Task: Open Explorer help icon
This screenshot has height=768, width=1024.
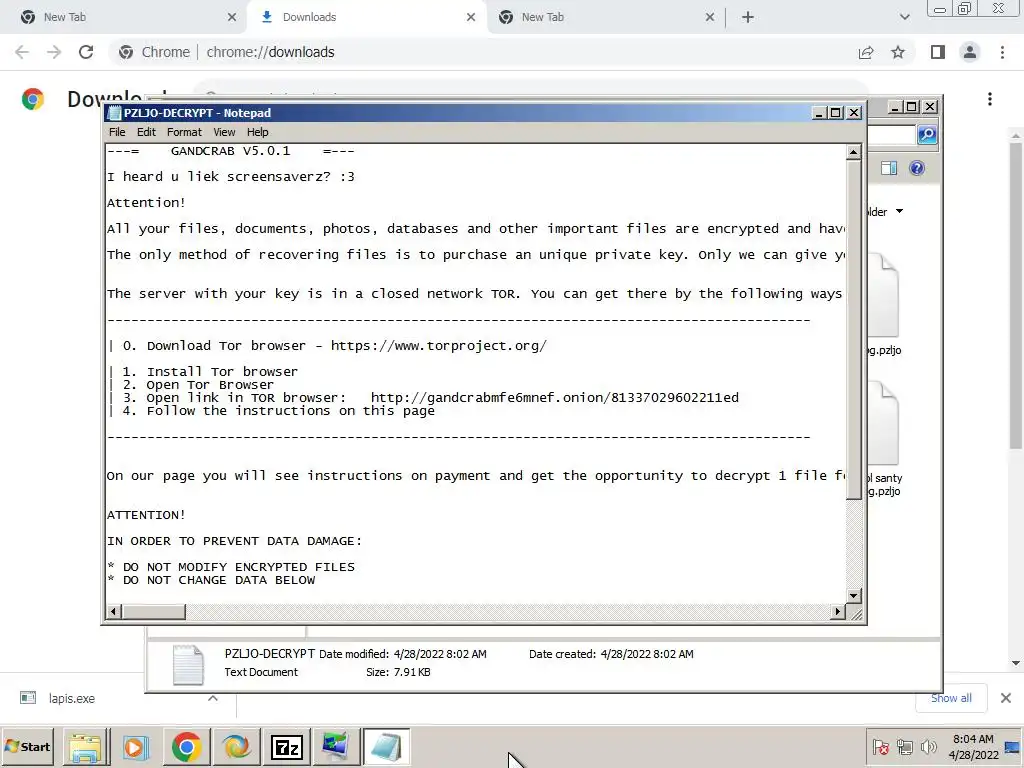Action: pyautogui.click(x=917, y=168)
